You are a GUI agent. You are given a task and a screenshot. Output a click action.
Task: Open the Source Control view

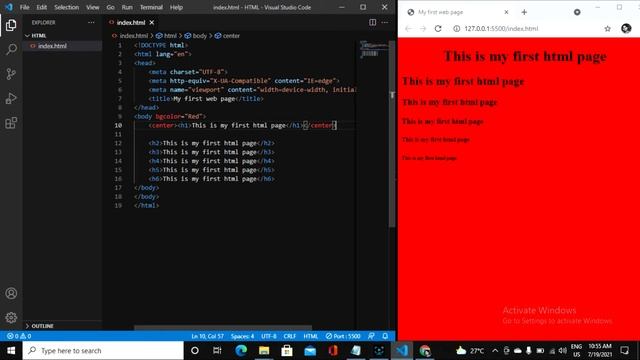[11, 74]
